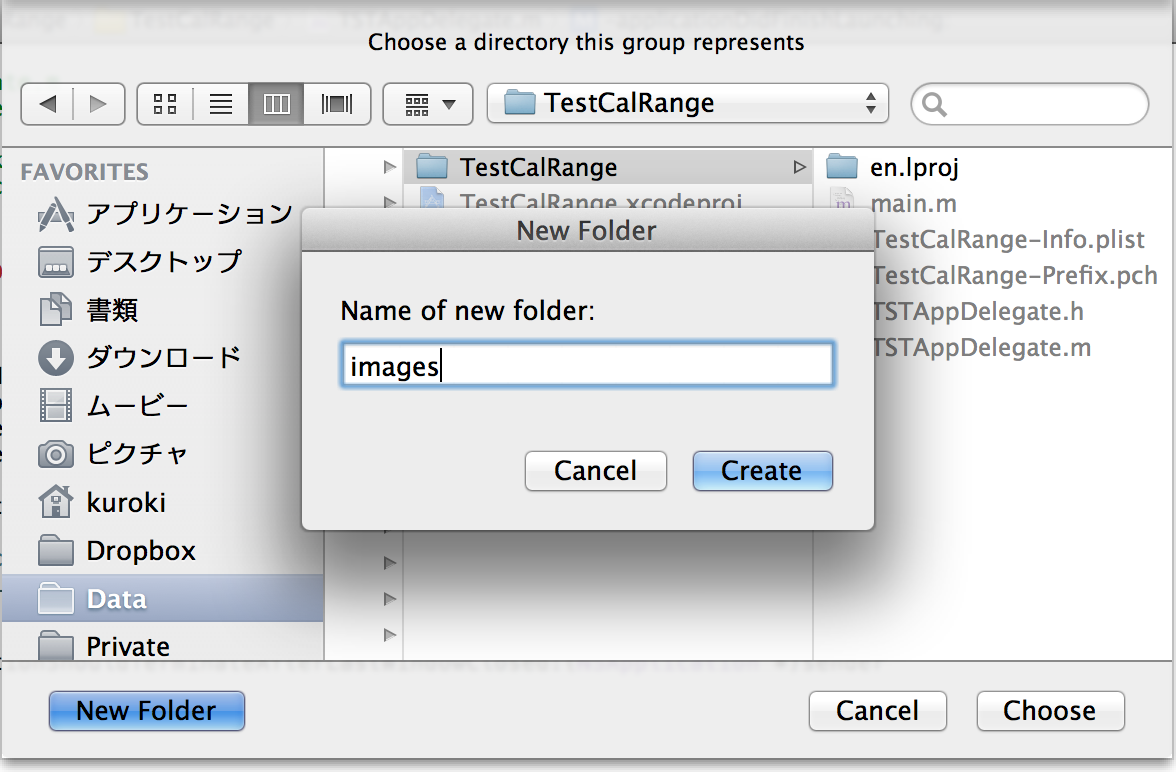Click TSTAppDelegate.h file
Screen dimensions: 1176x772
pos(979,311)
